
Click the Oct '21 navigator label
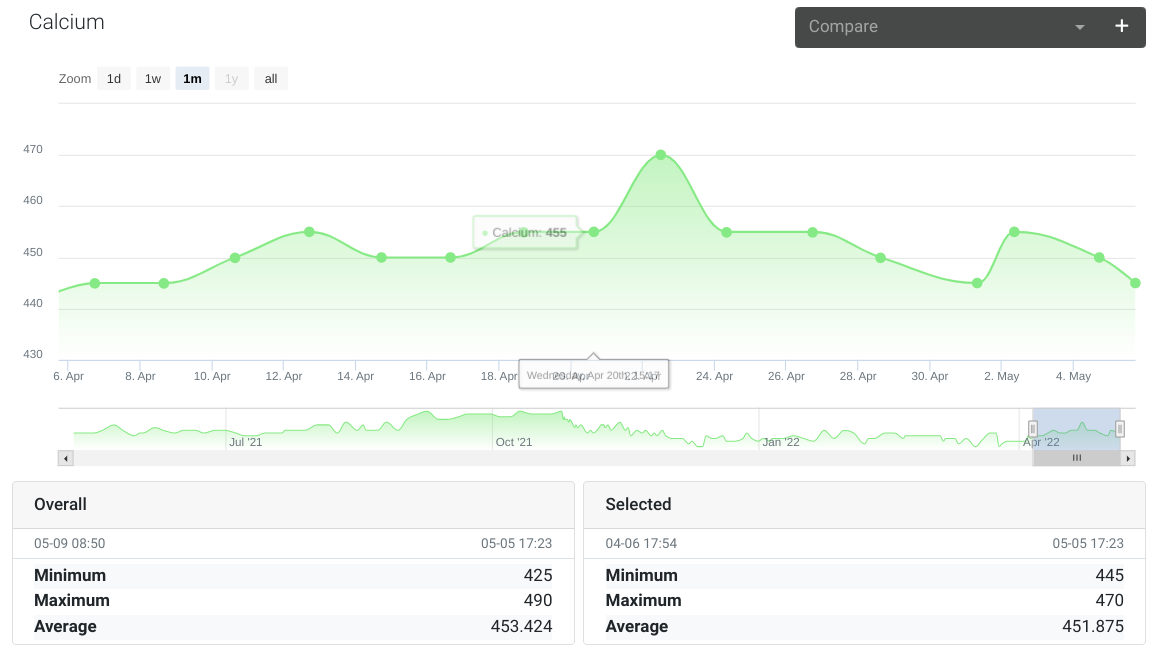pyautogui.click(x=513, y=442)
